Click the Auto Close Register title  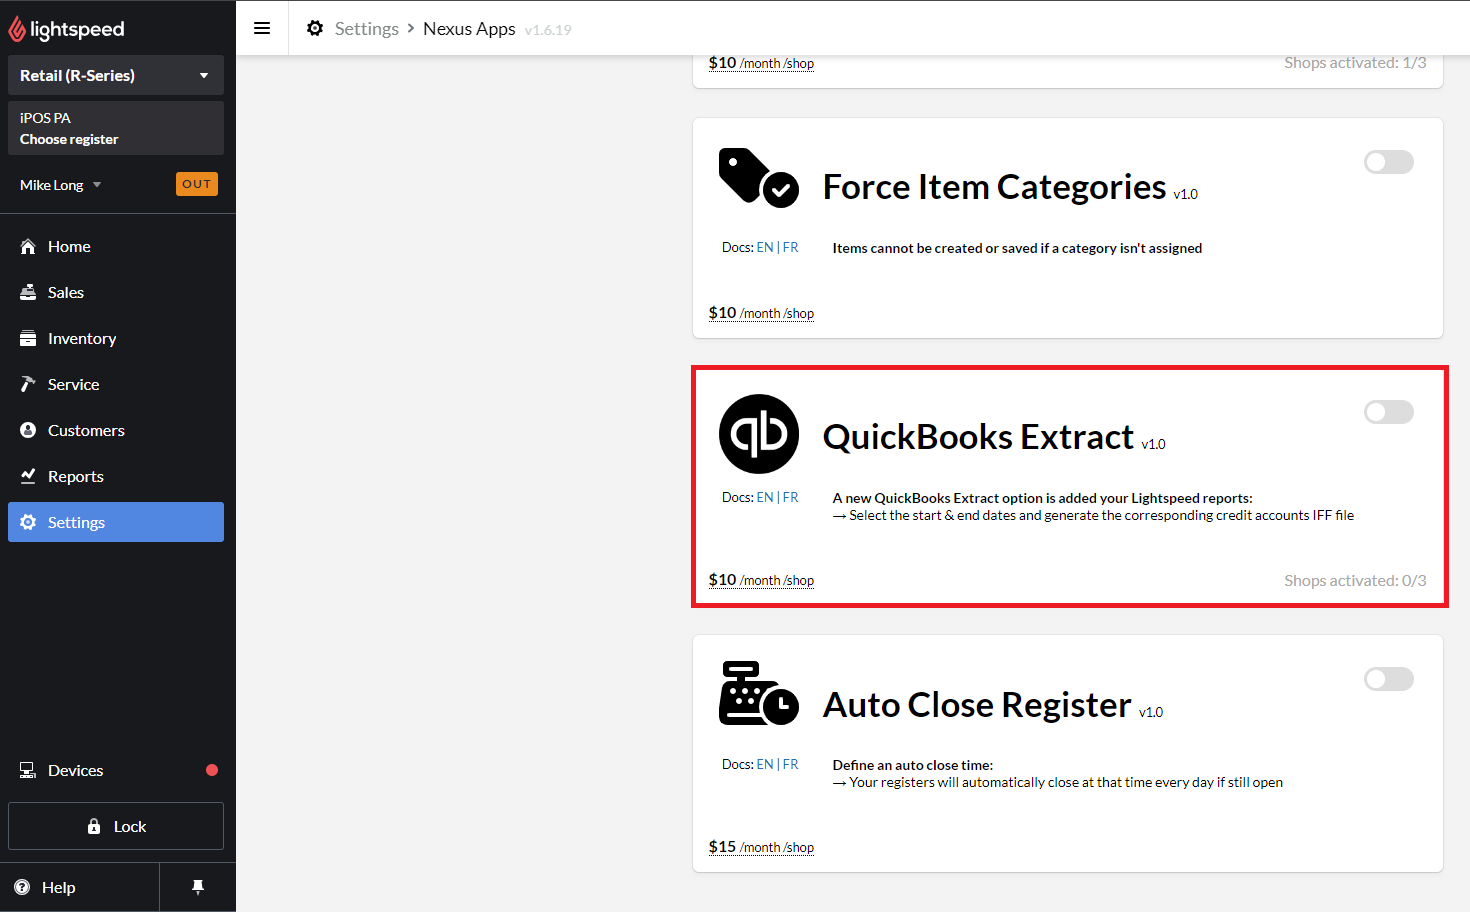click(x=977, y=705)
